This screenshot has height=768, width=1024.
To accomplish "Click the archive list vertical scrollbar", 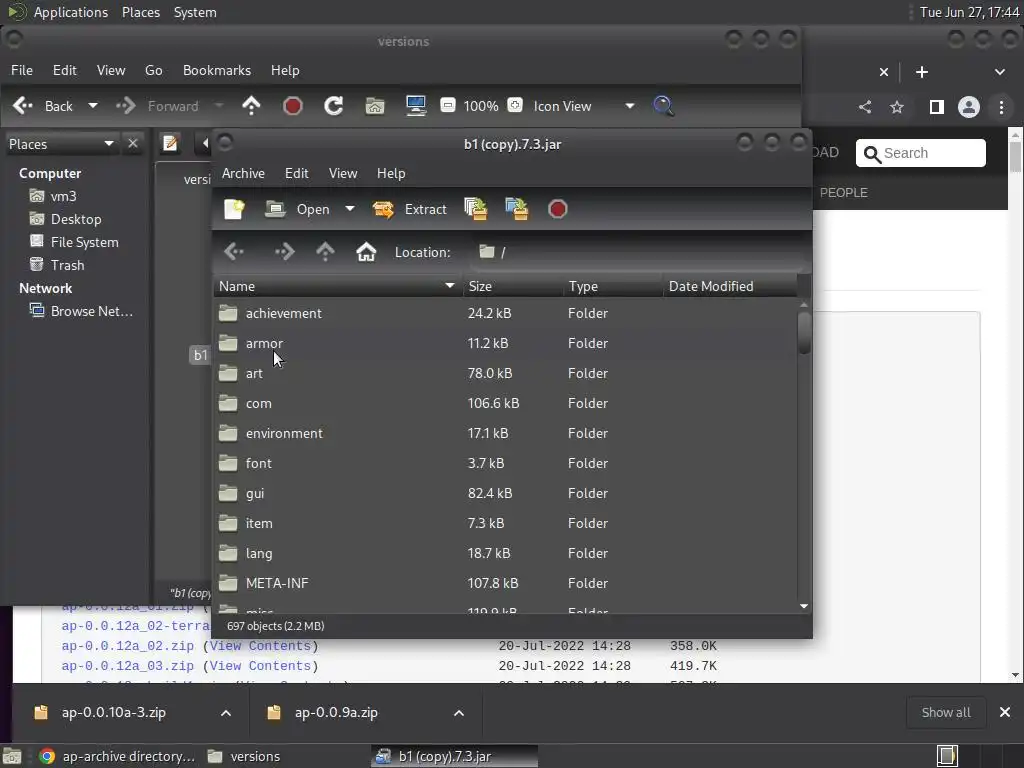I will click(804, 333).
